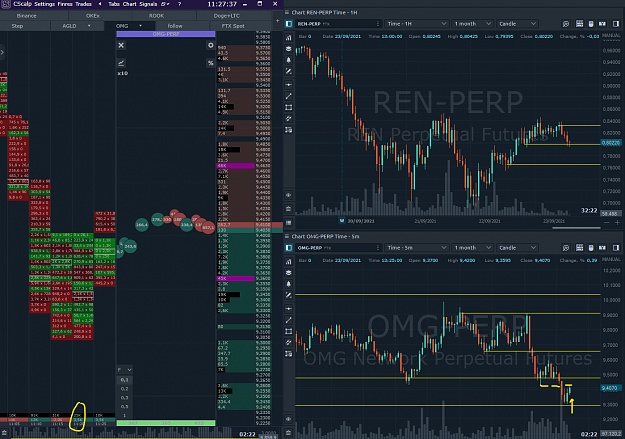Open OMG-PERP order book gear settings
The width and height of the screenshot is (625, 439).
click(210, 45)
